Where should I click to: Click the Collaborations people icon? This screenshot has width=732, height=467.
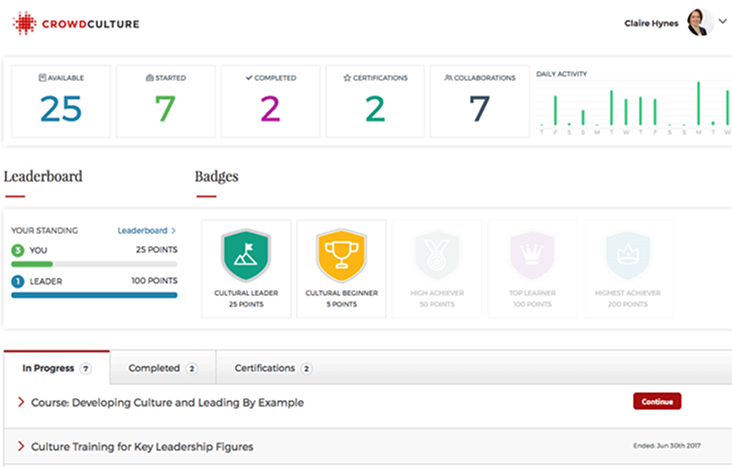click(448, 78)
